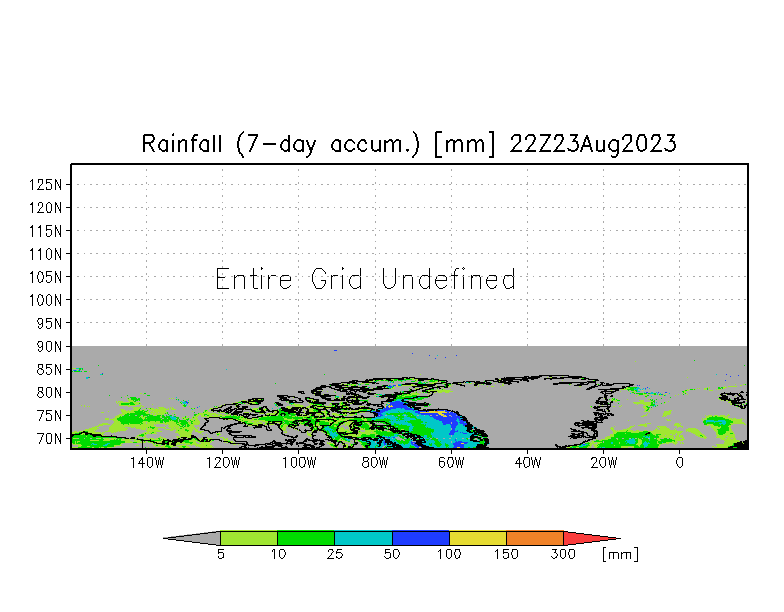Click the green 10-25 legend swatch

pos(306,538)
